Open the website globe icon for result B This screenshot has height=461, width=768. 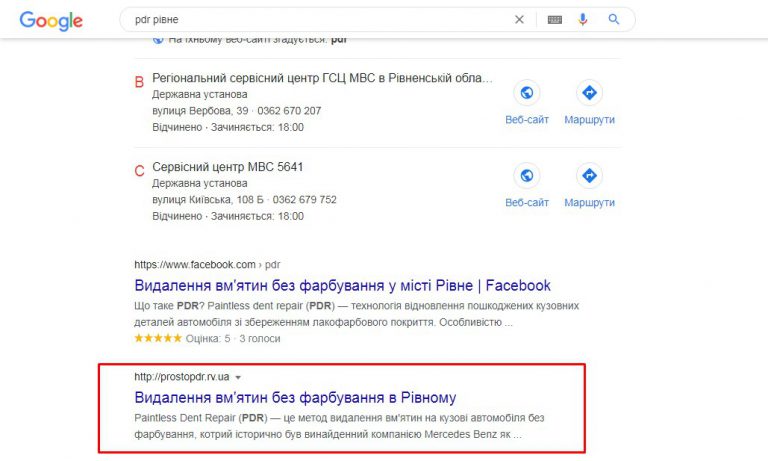point(527,92)
